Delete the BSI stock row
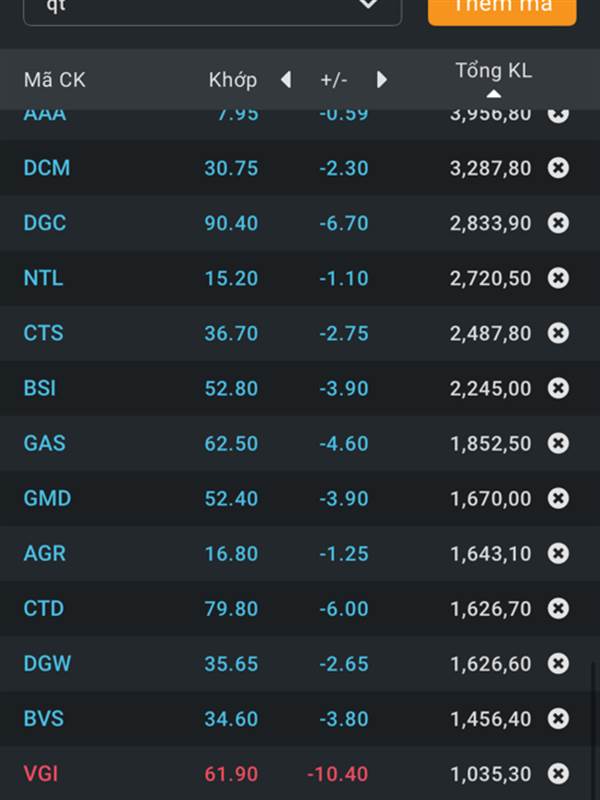The width and height of the screenshot is (600, 800). click(558, 388)
